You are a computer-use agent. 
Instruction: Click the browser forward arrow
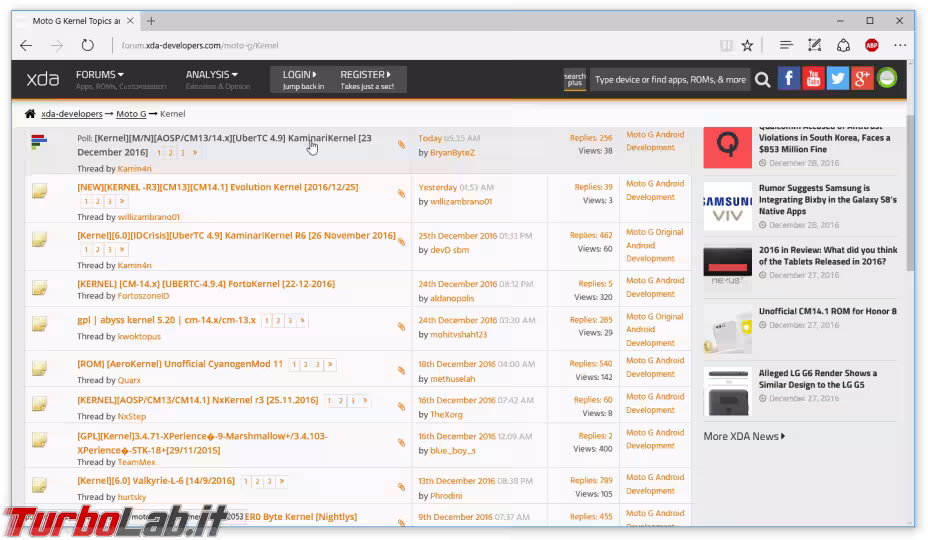57,46
